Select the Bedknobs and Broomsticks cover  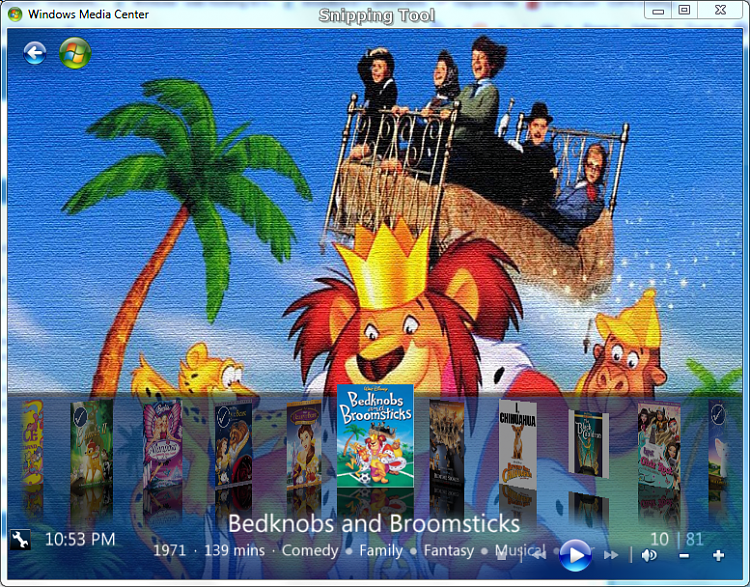coord(375,435)
